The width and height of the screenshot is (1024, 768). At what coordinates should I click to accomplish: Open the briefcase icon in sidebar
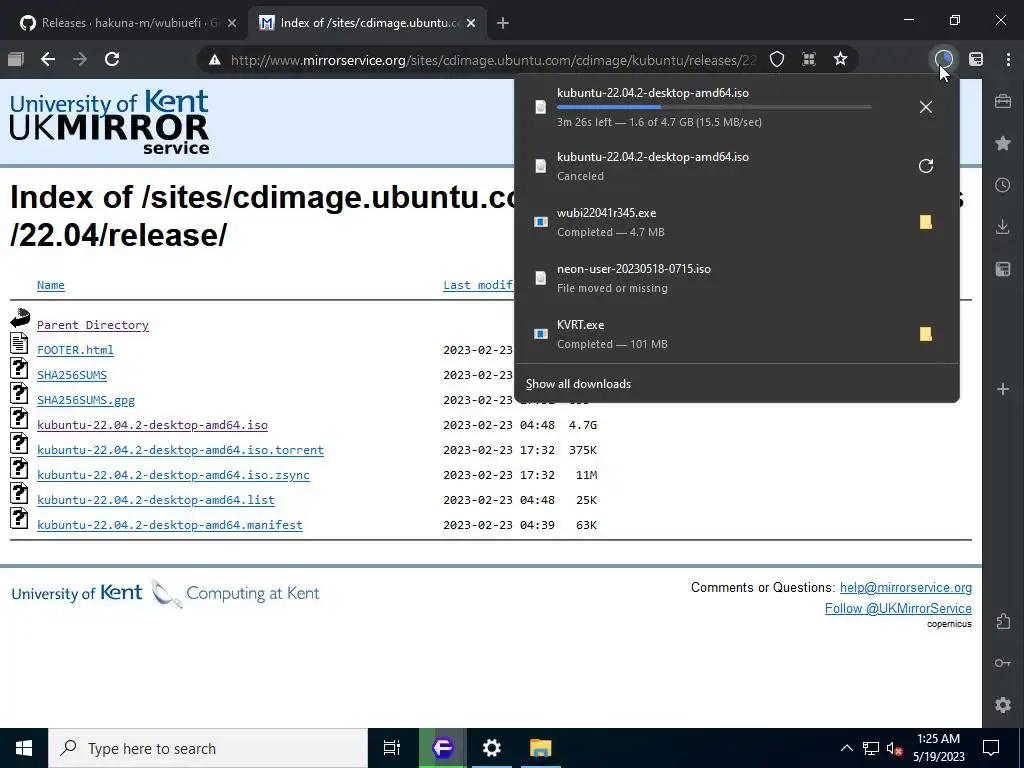1003,101
